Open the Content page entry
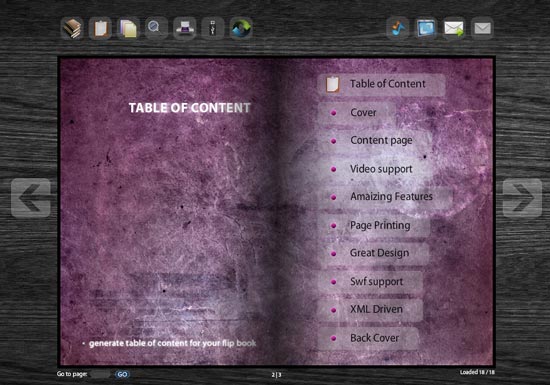The height and width of the screenshot is (385, 550). 375,141
